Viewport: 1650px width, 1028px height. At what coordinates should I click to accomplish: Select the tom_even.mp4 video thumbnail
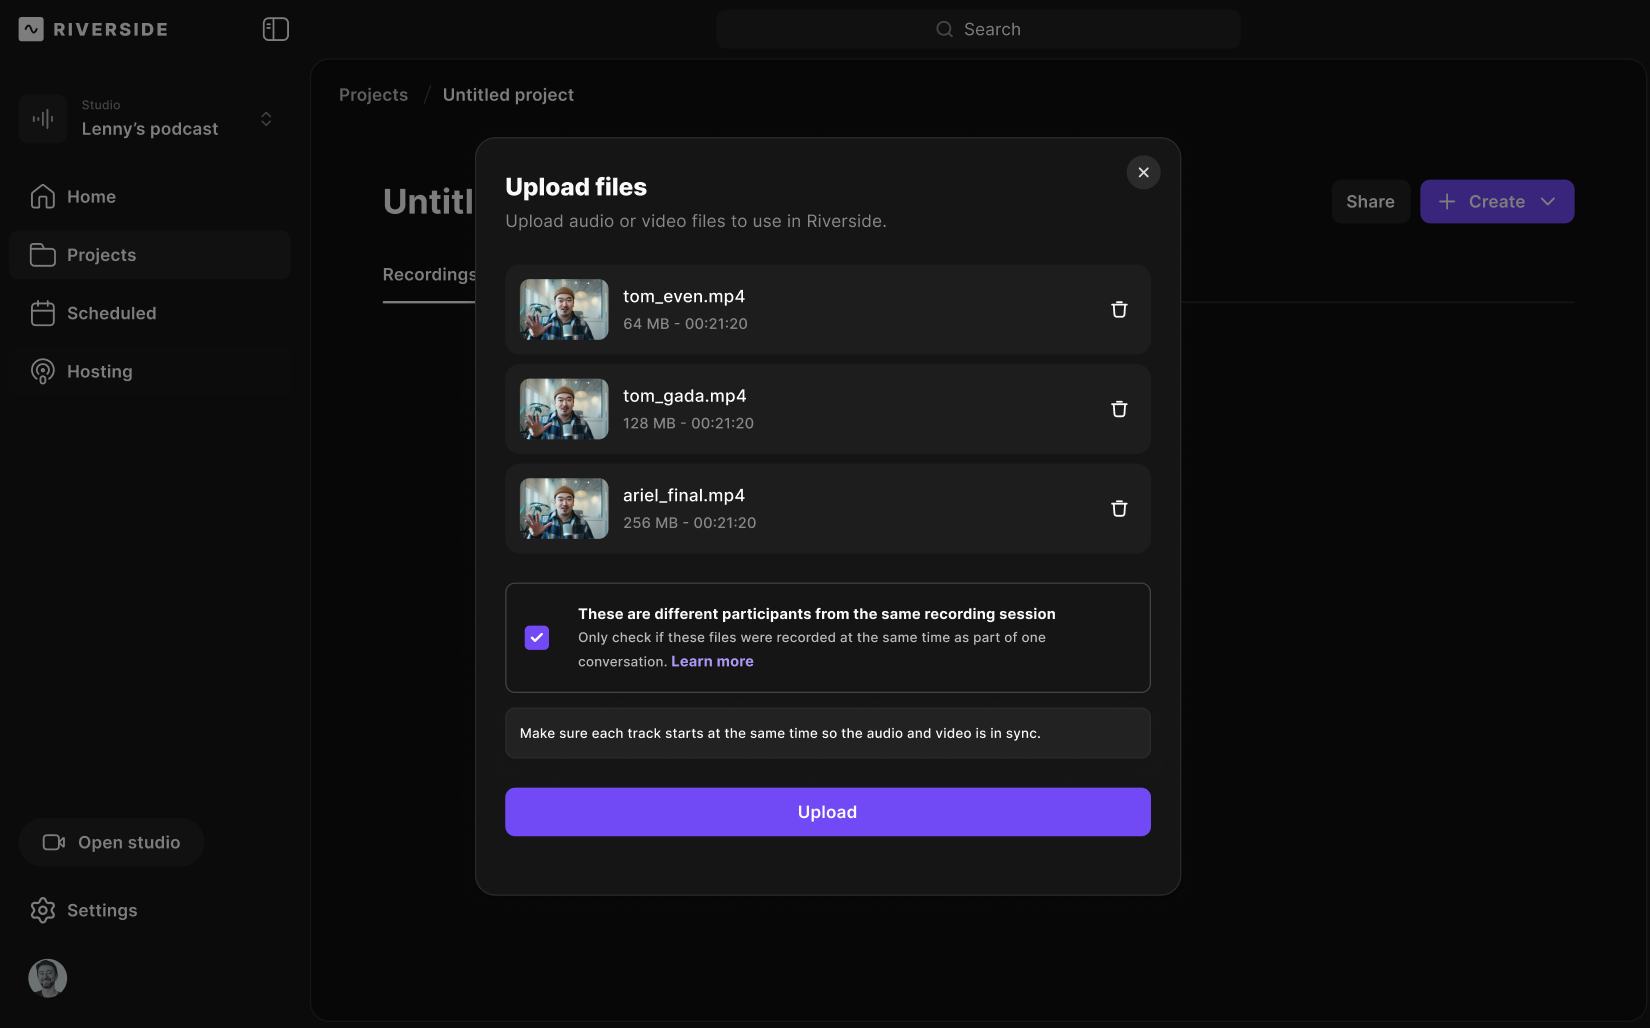[564, 310]
